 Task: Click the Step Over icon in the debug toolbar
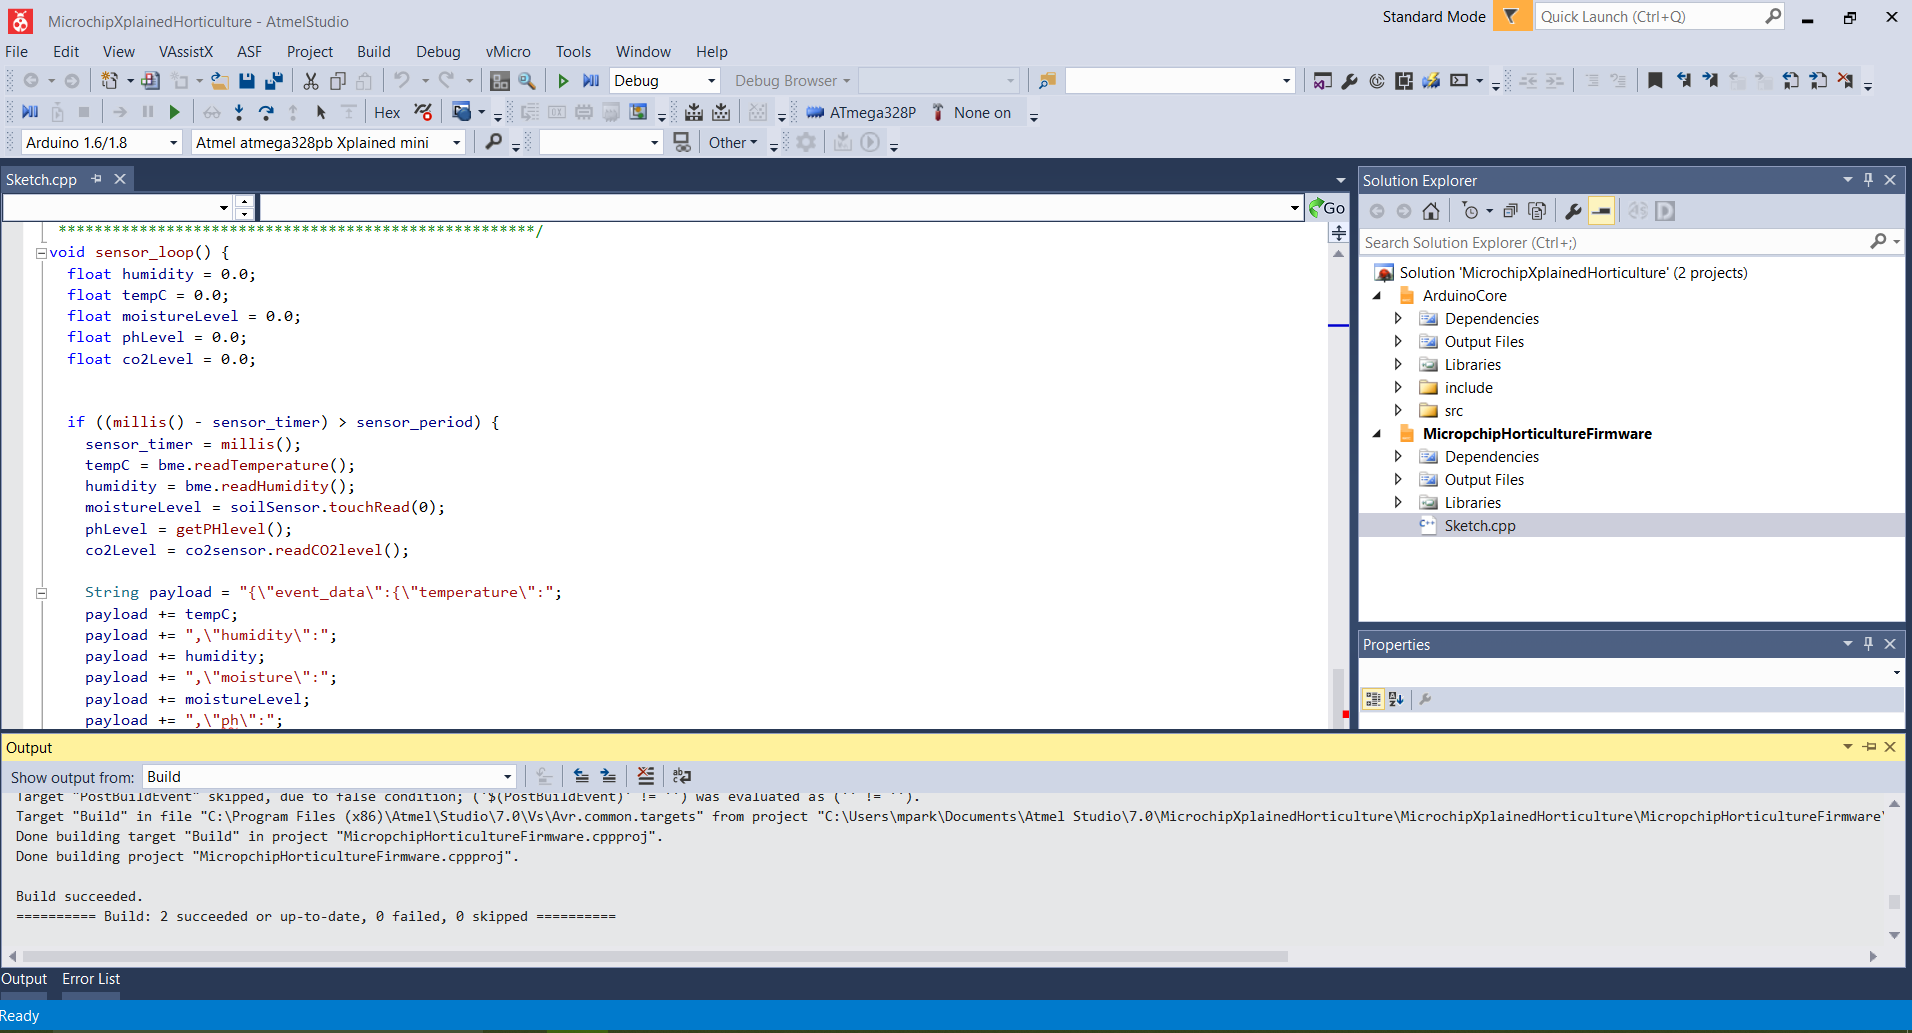coord(267,112)
